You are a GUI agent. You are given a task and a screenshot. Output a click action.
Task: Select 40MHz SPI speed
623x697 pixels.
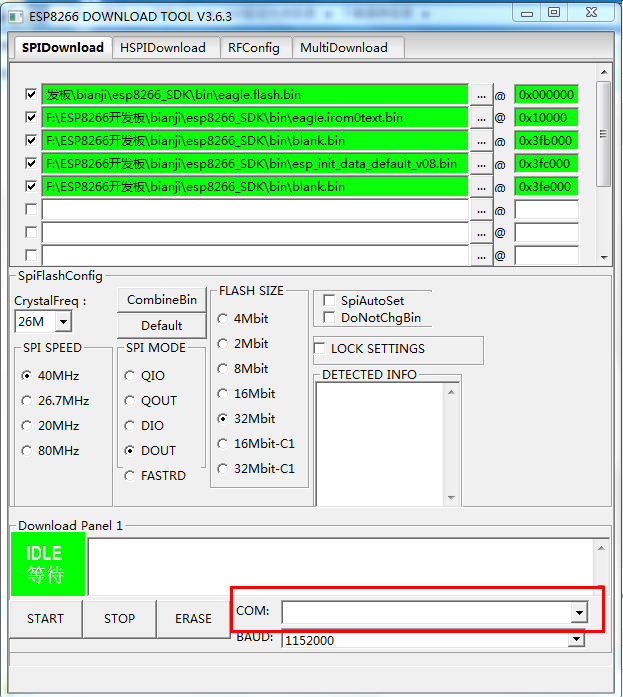point(27,376)
